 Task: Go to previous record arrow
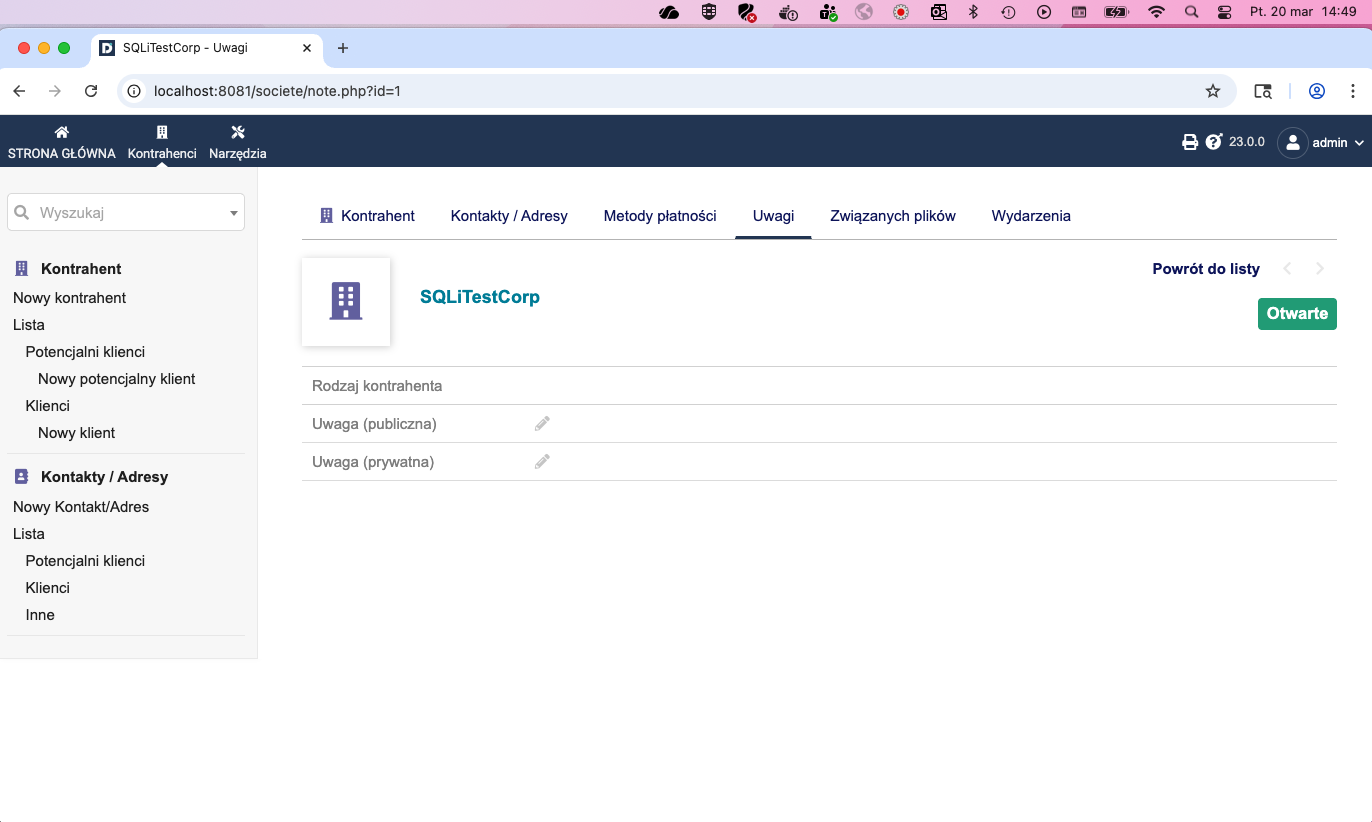click(x=1287, y=269)
